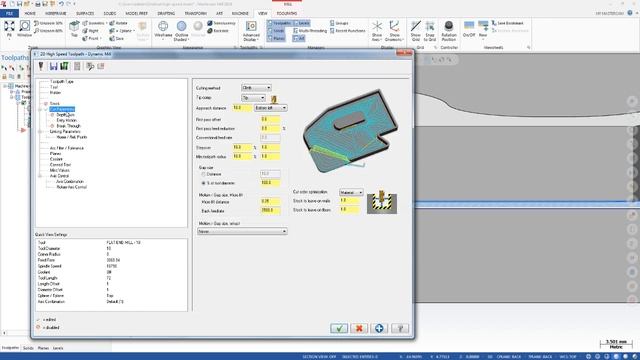
Task: Choose Outline Shaded appearance icon
Action: click(x=181, y=27)
